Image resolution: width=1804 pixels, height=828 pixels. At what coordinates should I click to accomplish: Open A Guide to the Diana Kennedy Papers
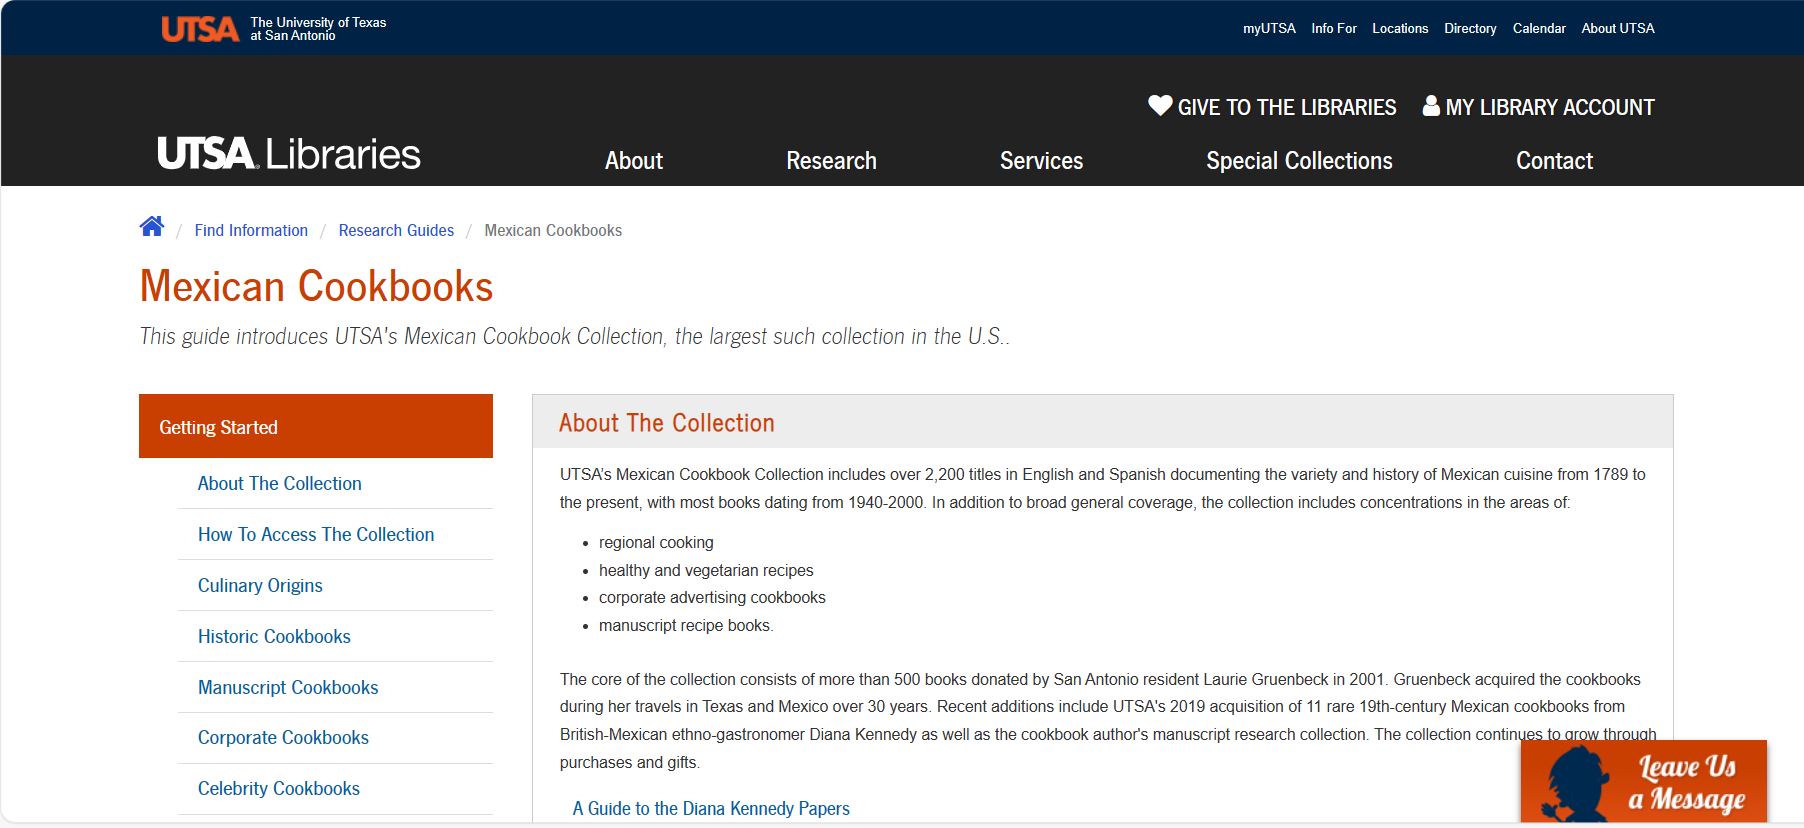(711, 808)
